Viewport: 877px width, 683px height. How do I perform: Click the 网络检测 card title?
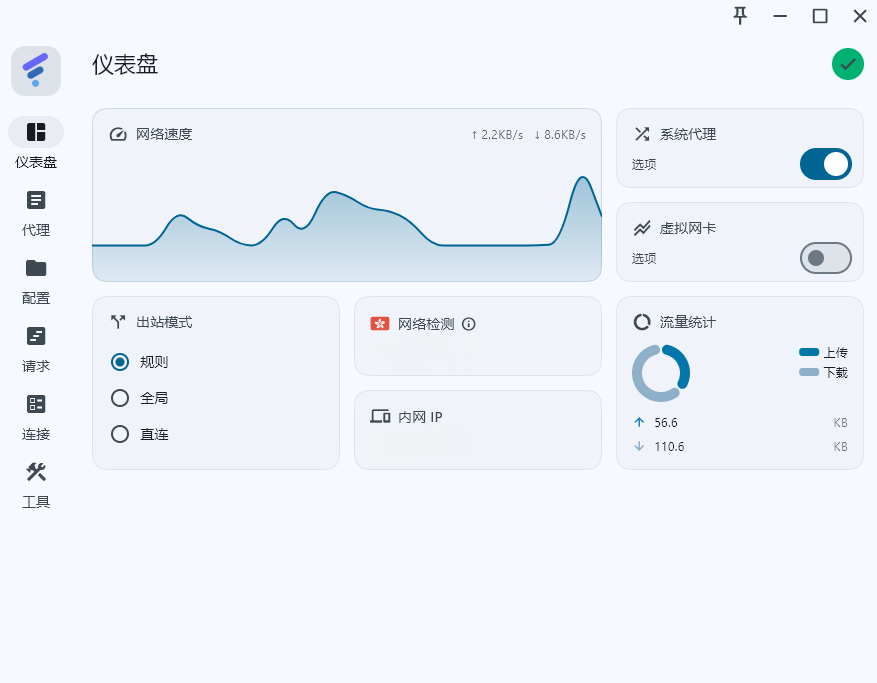426,324
